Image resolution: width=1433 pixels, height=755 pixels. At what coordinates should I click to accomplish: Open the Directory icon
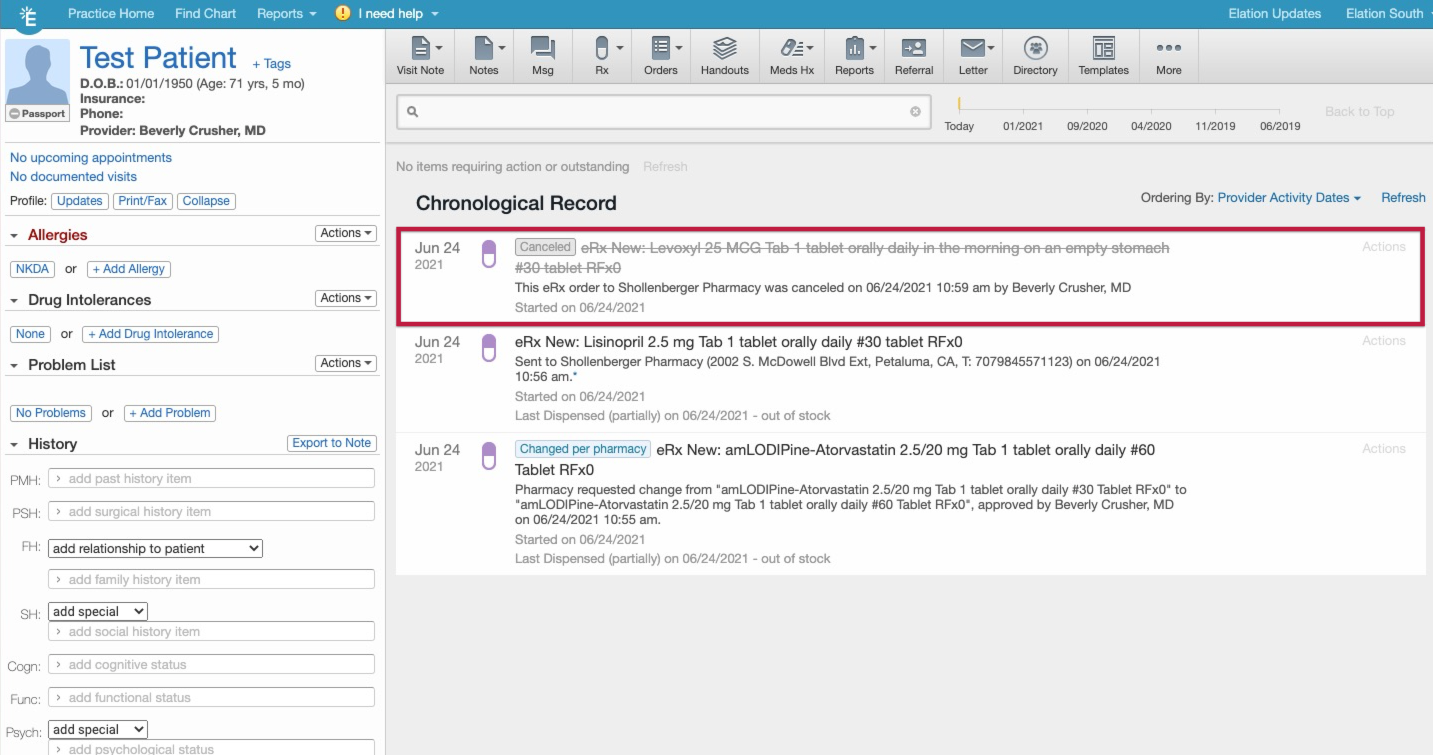click(1035, 48)
